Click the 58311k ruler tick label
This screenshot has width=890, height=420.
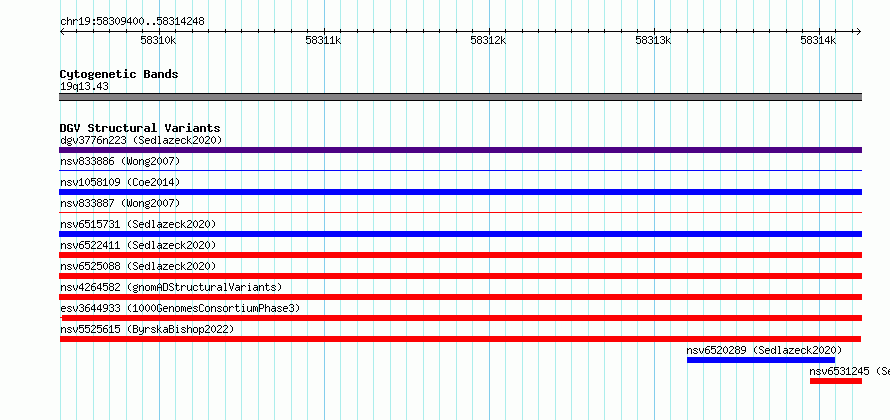pos(324,40)
